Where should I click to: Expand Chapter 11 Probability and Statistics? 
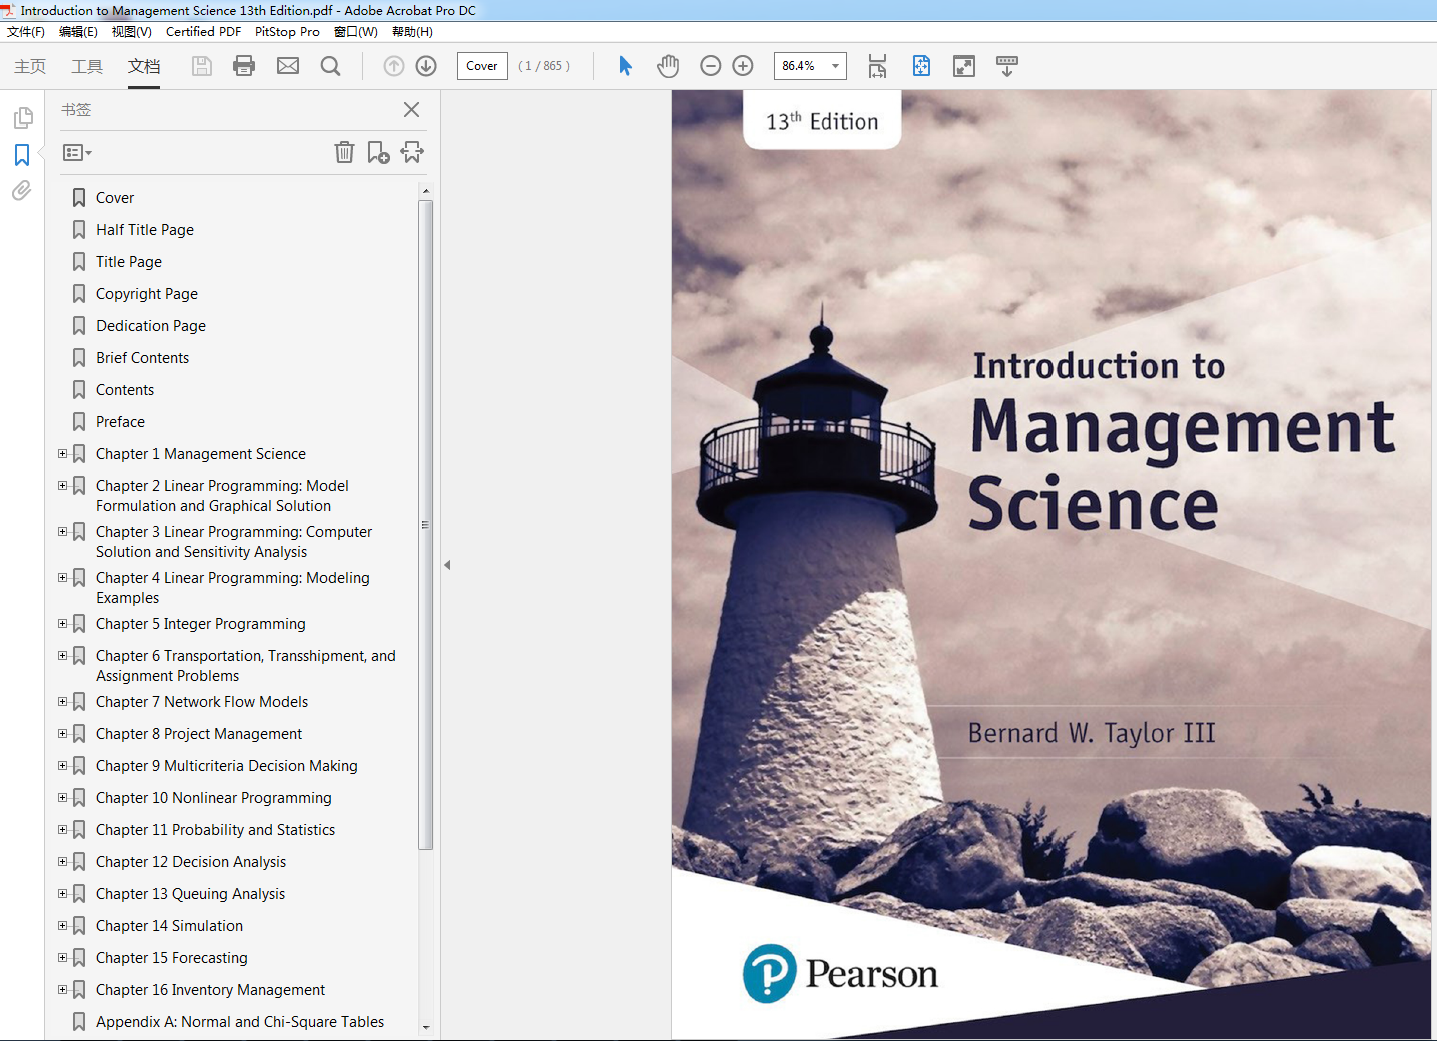click(x=62, y=830)
